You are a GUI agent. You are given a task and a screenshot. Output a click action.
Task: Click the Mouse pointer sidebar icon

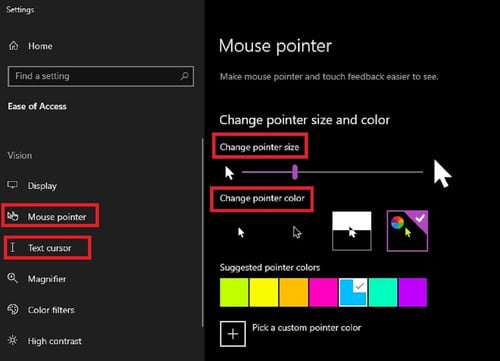pos(13,216)
